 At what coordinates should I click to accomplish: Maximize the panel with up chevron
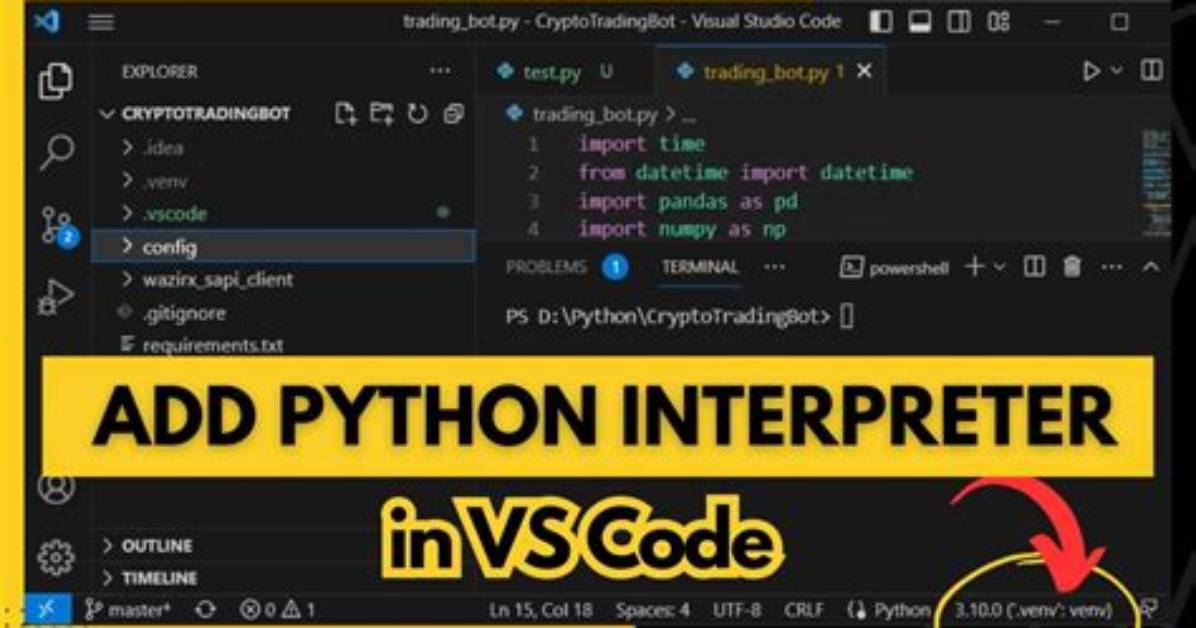(x=1150, y=267)
